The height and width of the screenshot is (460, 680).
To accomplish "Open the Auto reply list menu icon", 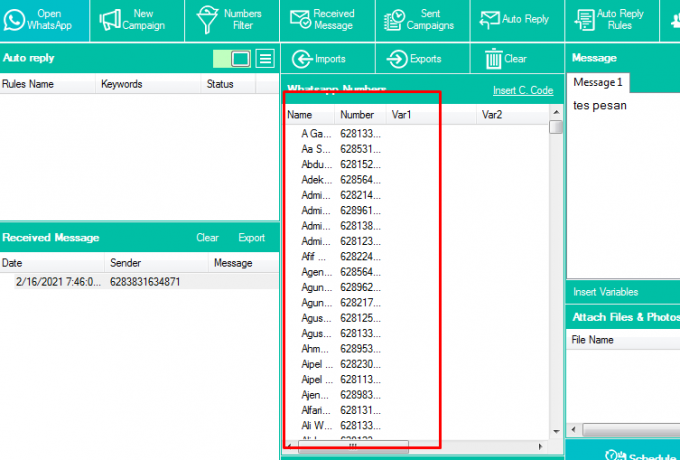I will [x=265, y=59].
